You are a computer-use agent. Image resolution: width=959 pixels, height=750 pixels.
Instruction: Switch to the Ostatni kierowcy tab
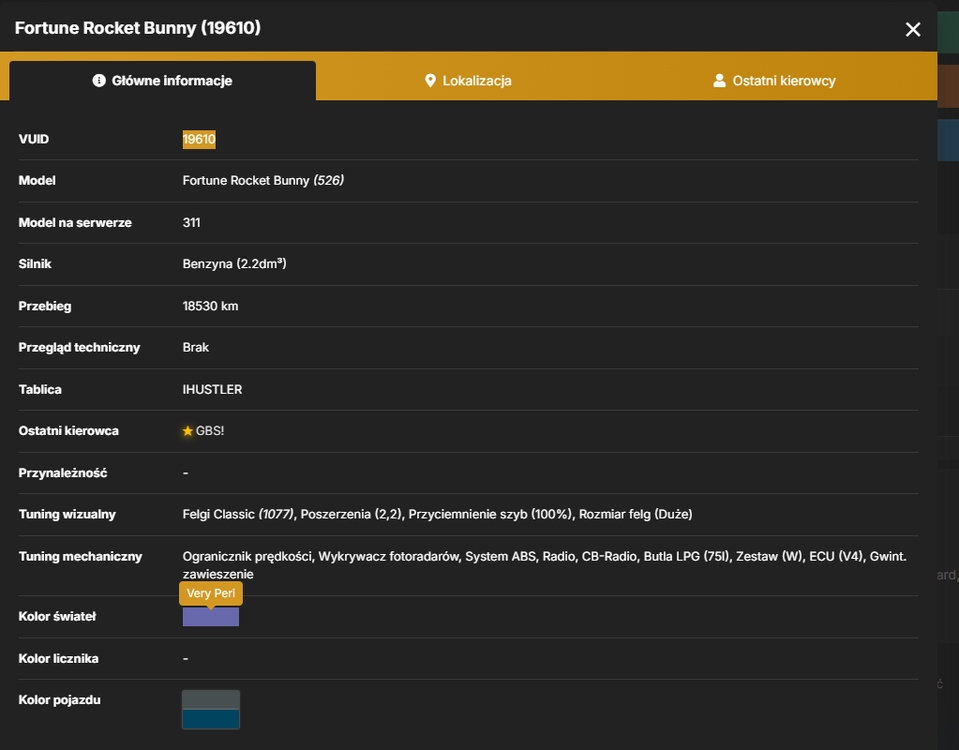(774, 81)
